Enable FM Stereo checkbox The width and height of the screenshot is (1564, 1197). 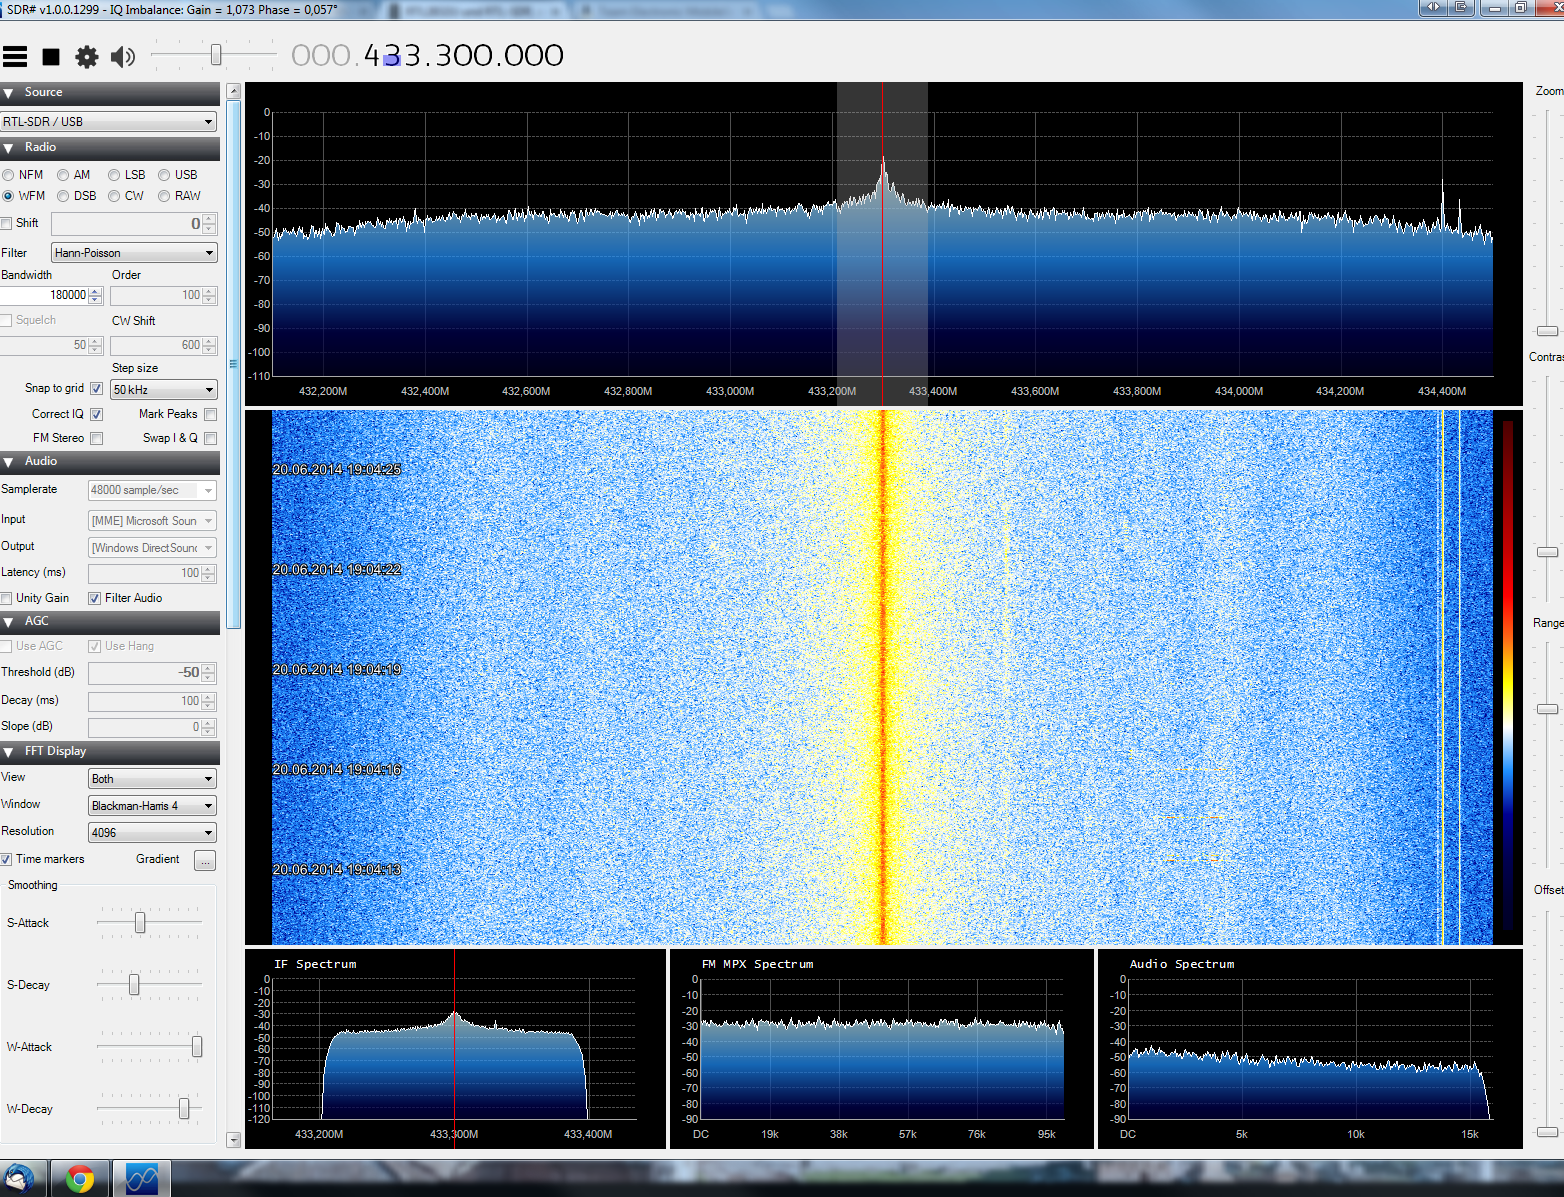coord(97,438)
